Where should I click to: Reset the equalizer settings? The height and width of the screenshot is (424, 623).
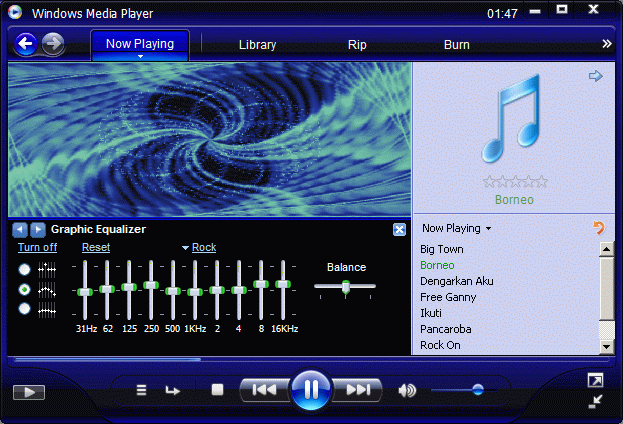96,248
